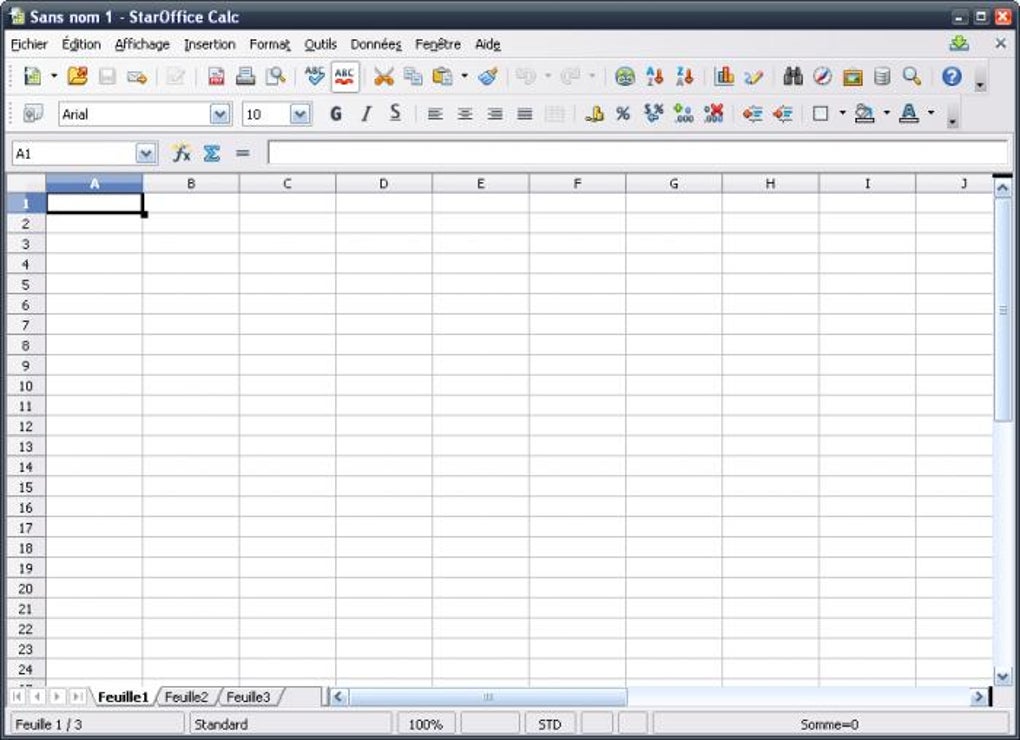Image resolution: width=1020 pixels, height=740 pixels.
Task: Export directly as PDF icon
Action: [x=216, y=77]
